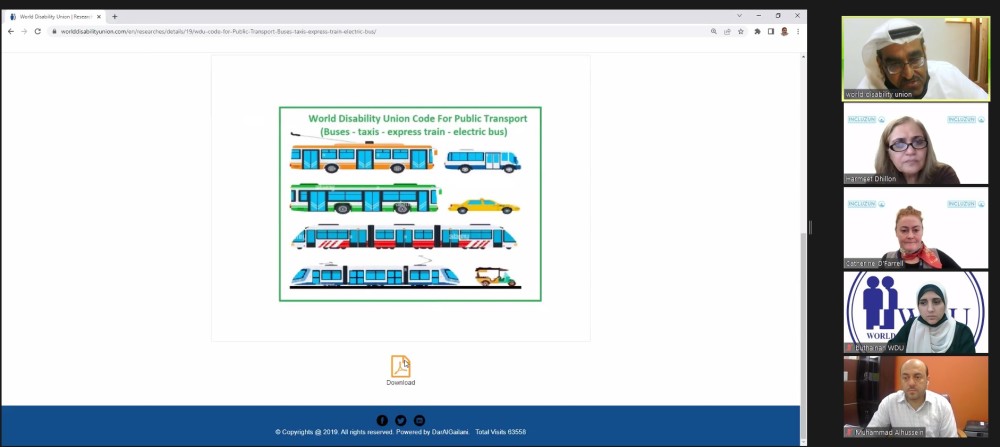Select buthanan WDU video tile

916,312
